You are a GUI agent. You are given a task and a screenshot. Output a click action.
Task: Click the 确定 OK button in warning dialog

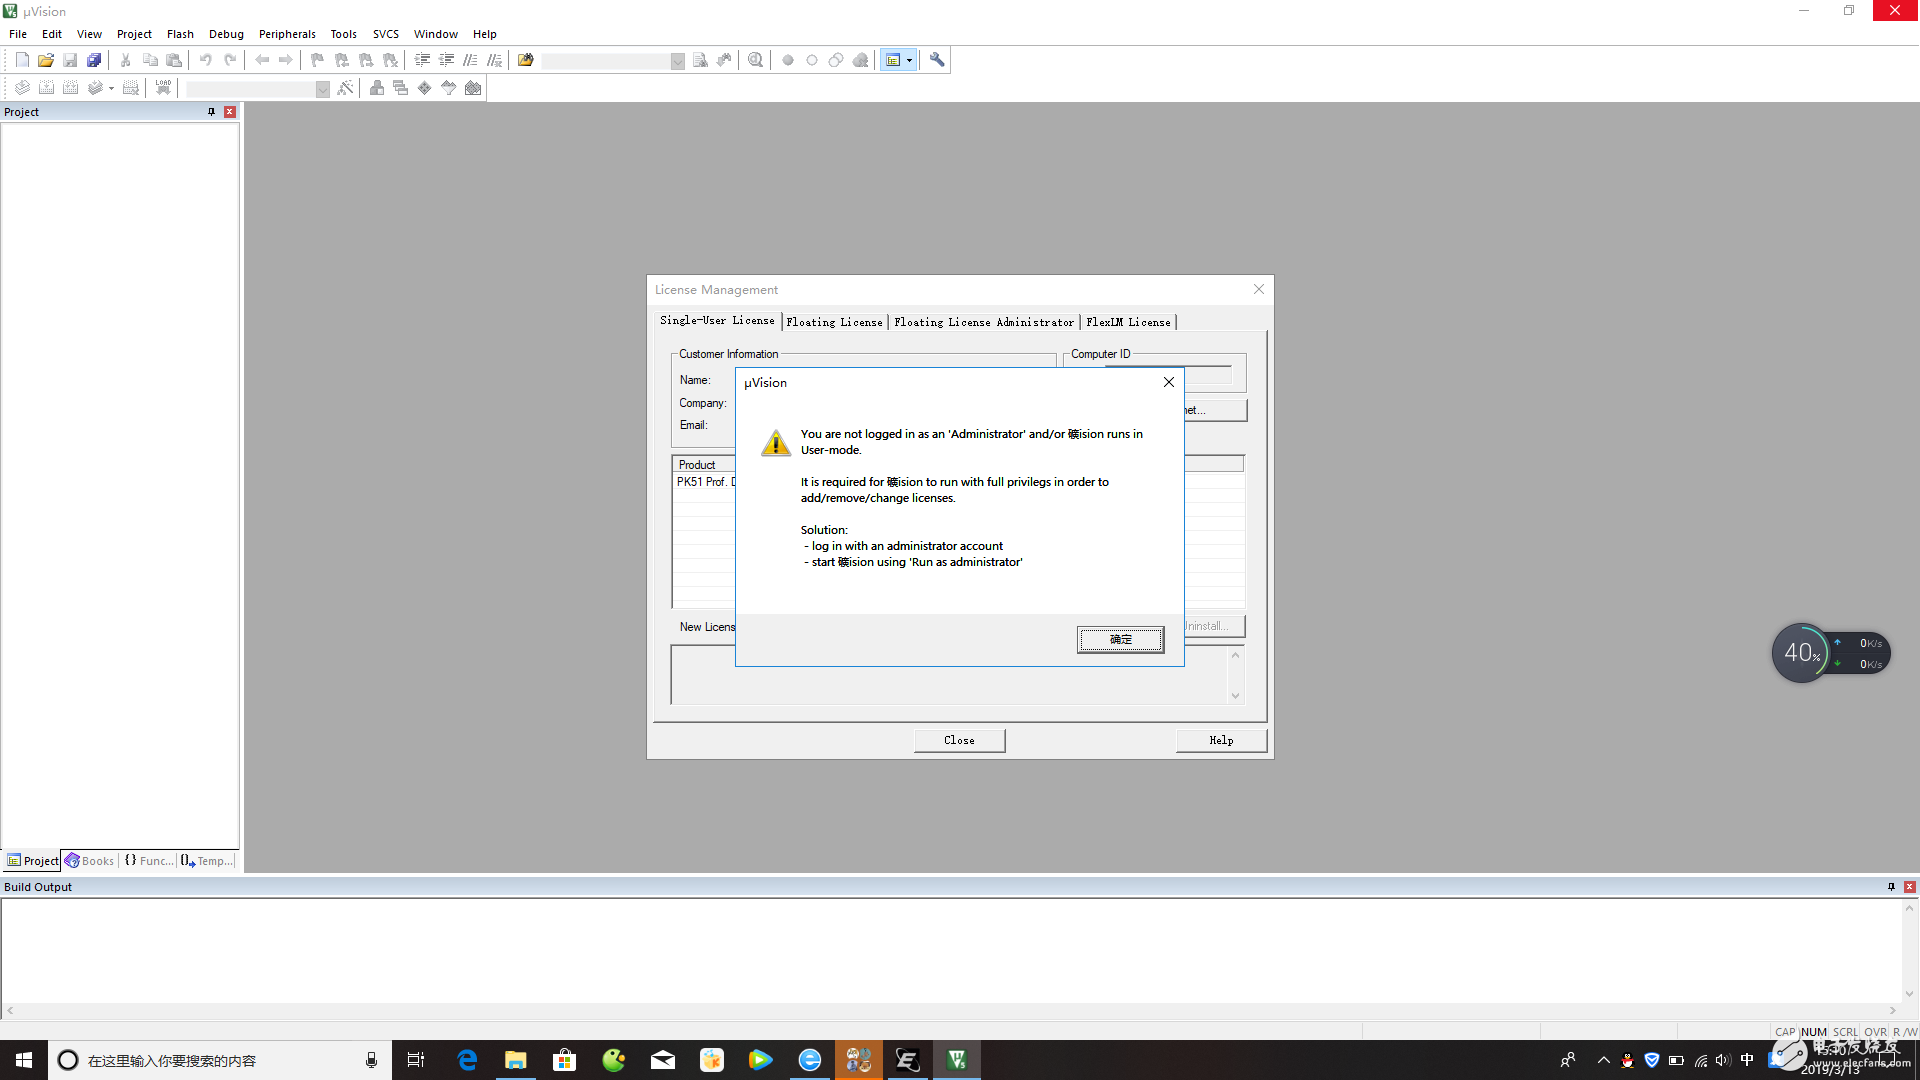pyautogui.click(x=1120, y=640)
